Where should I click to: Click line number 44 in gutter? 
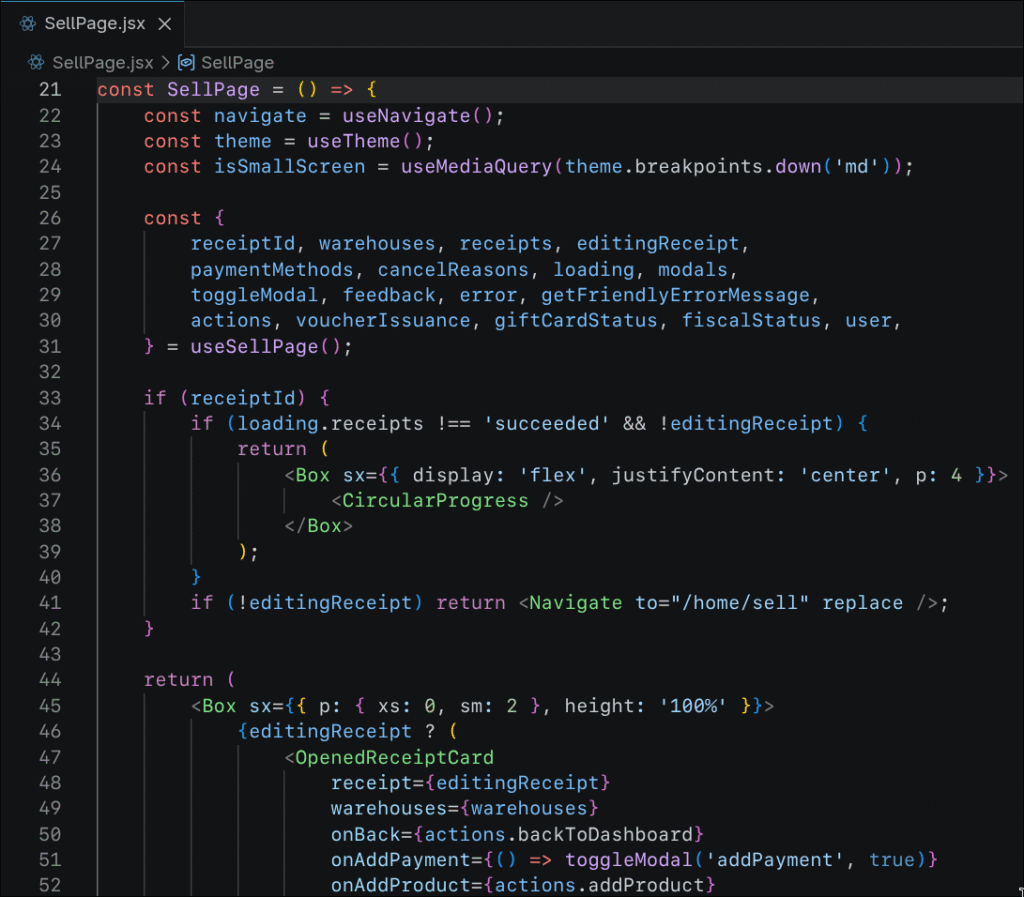(x=50, y=680)
